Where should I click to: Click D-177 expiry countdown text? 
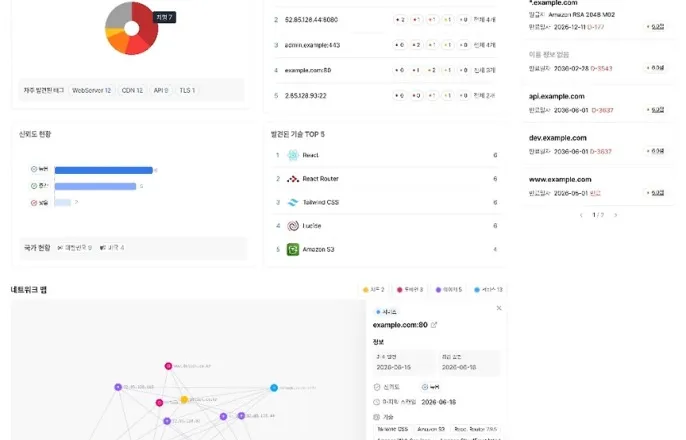click(x=595, y=27)
